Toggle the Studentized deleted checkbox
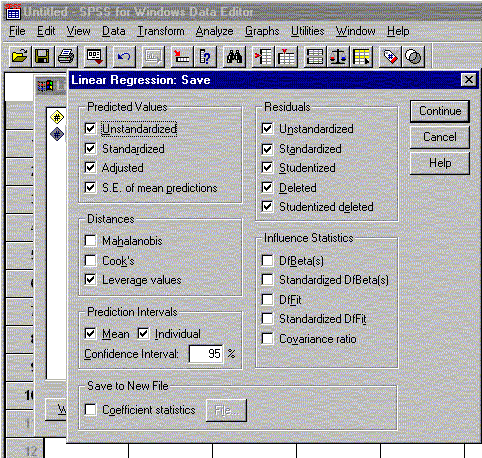The height and width of the screenshot is (458, 482). click(267, 207)
